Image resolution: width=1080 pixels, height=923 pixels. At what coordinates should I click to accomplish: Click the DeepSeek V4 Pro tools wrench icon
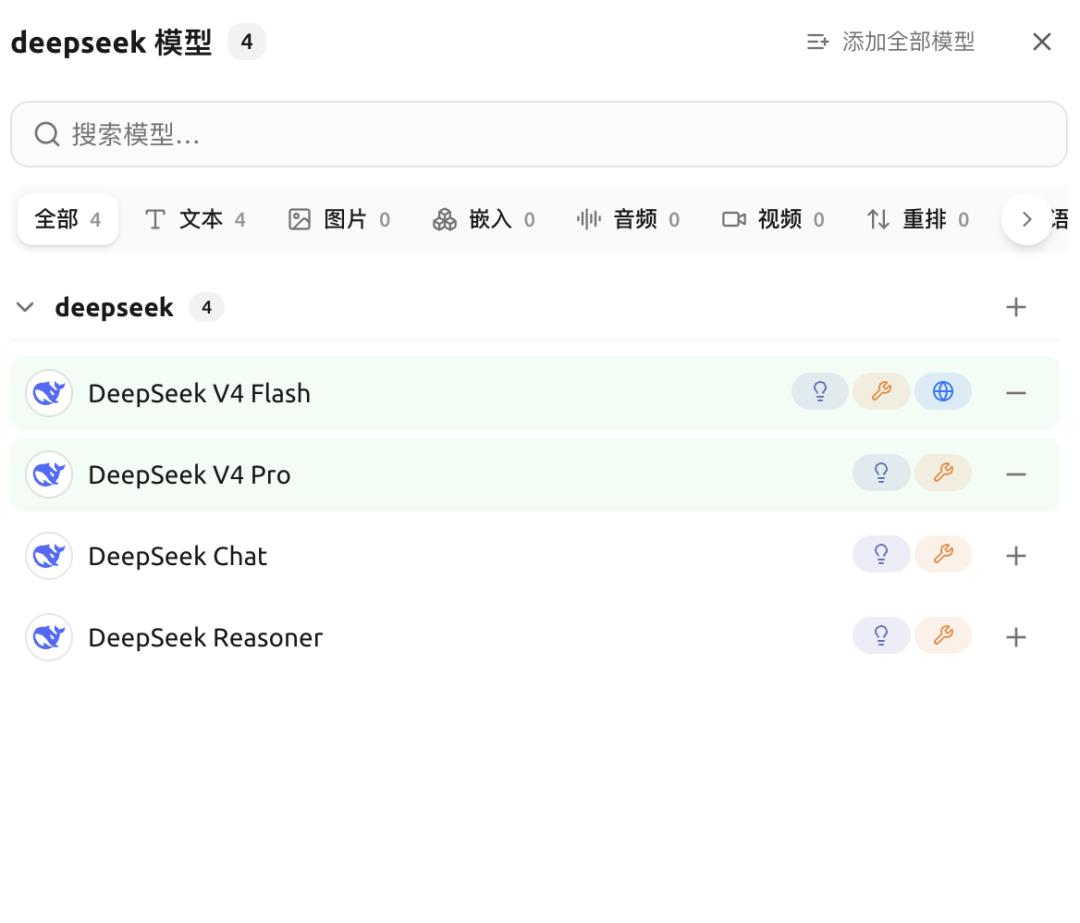coord(943,473)
